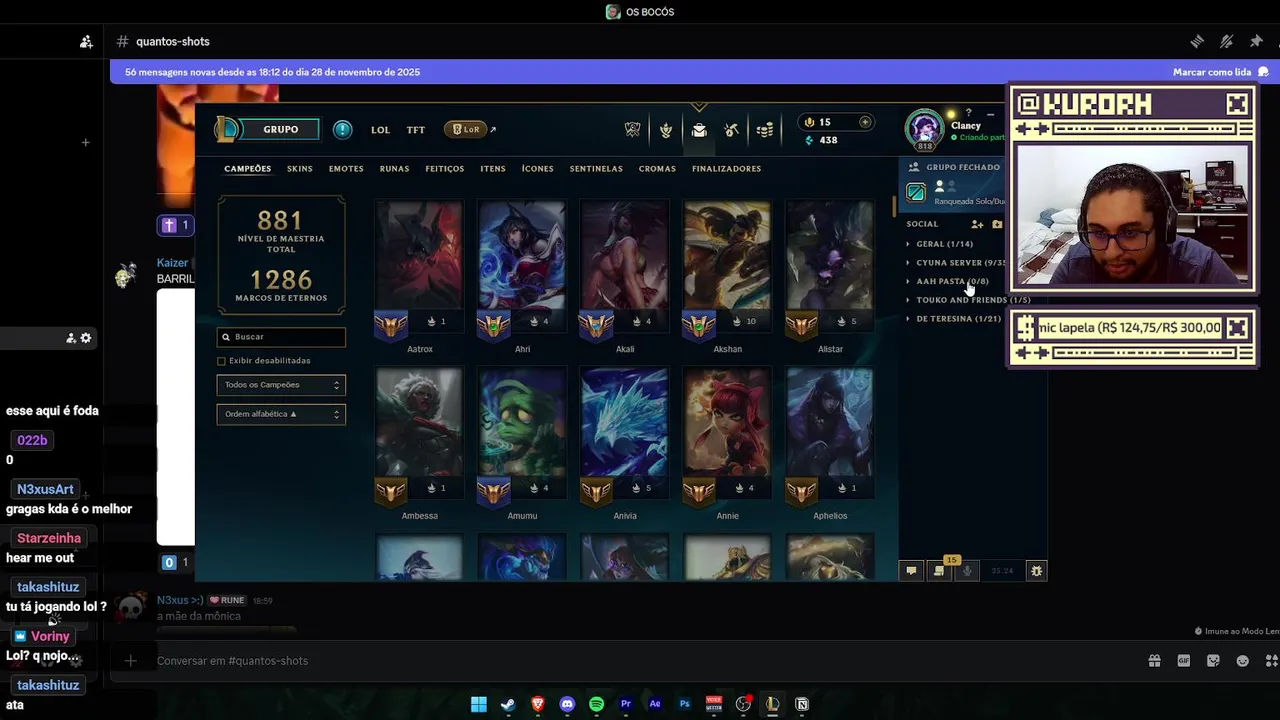
Task: Open the Discord GIF picker
Action: coord(1184,661)
